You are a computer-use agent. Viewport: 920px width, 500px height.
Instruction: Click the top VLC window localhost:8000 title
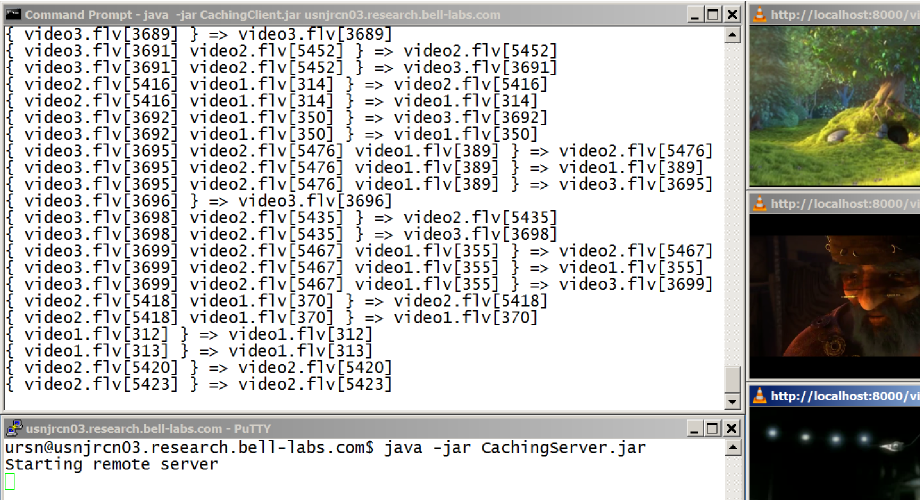(845, 15)
